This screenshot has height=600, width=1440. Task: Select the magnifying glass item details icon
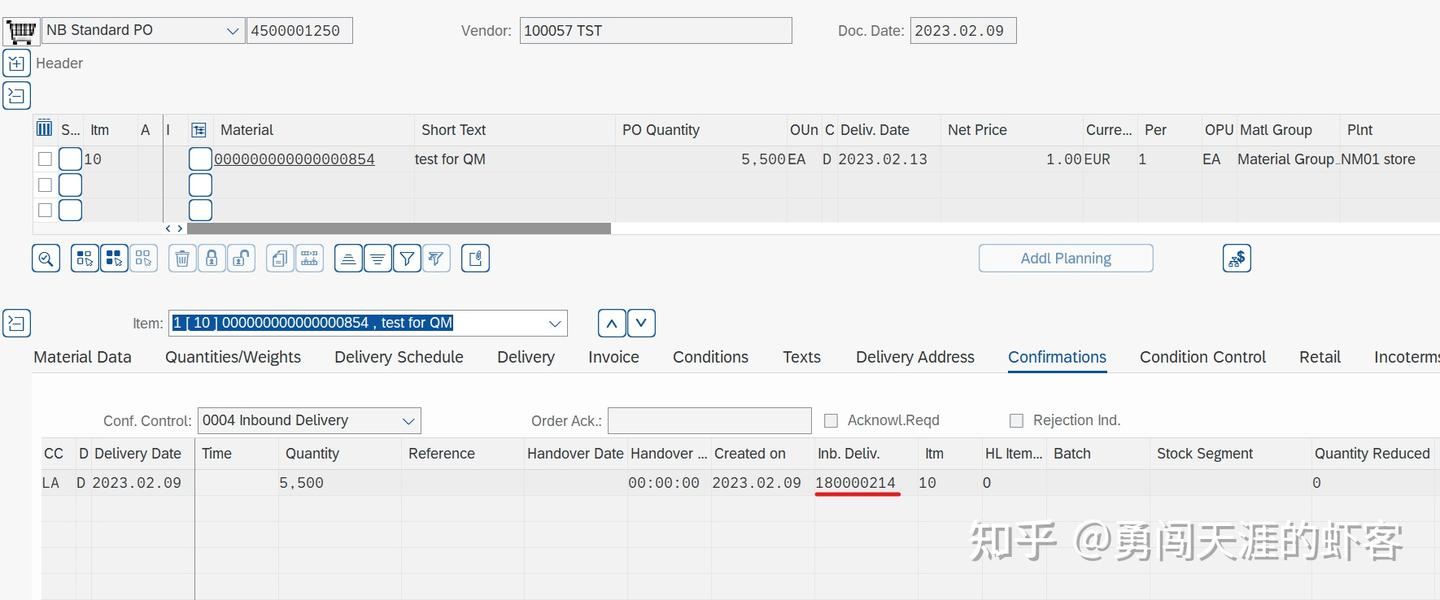coord(46,258)
